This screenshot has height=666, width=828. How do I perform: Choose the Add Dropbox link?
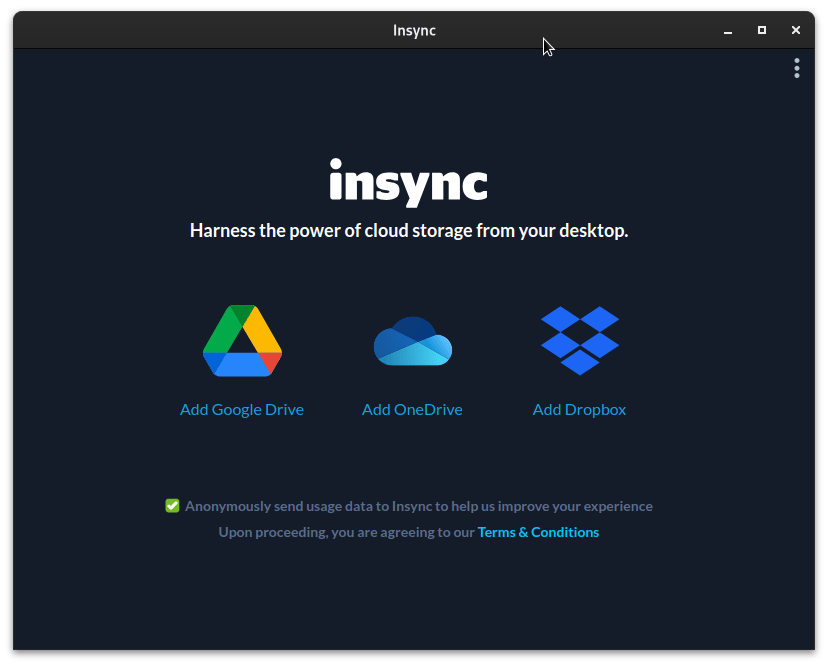579,409
